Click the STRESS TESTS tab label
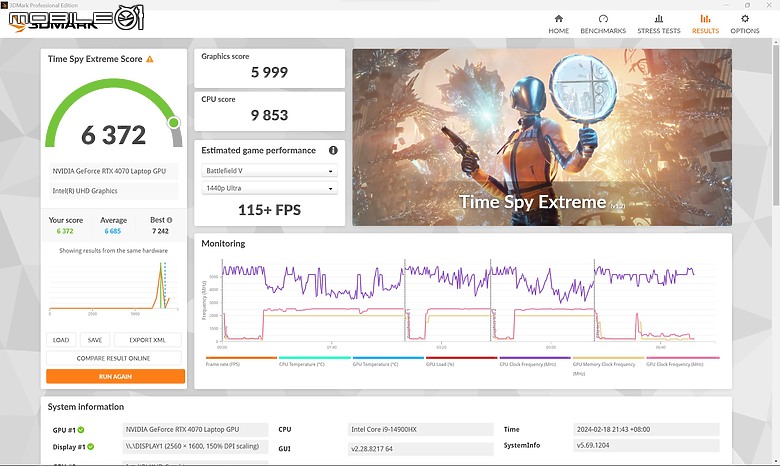The image size is (780, 466). point(659,30)
